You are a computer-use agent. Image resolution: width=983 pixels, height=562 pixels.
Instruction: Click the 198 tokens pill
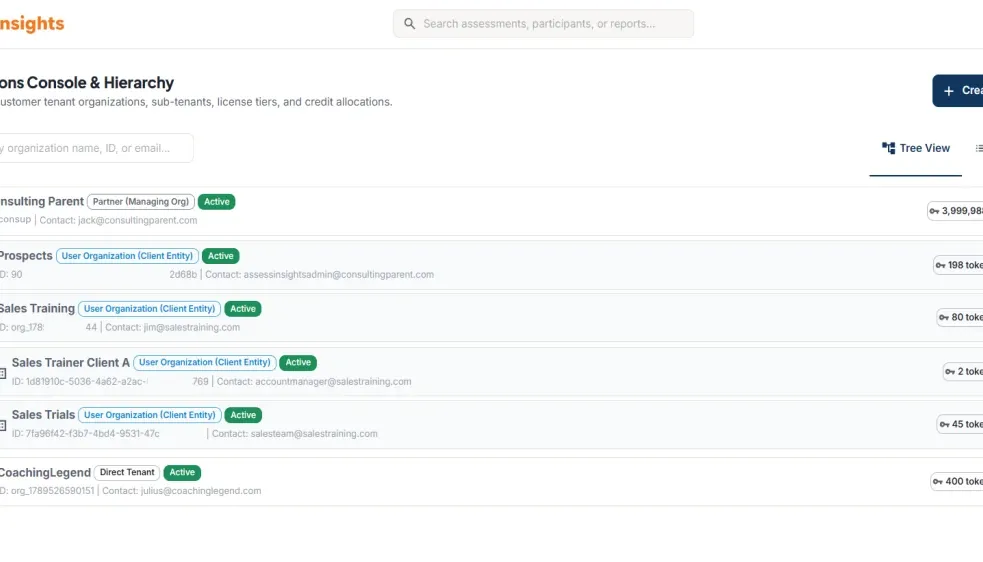point(959,265)
